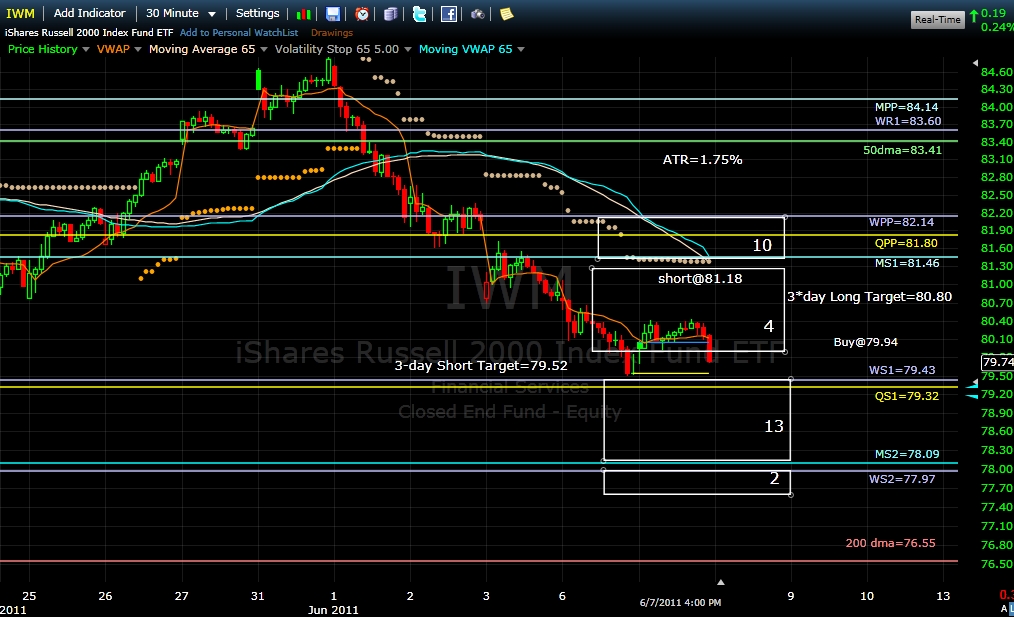Select the 3*day Long Target=80.80 text
Screen dimensions: 1014x617
pos(869,297)
